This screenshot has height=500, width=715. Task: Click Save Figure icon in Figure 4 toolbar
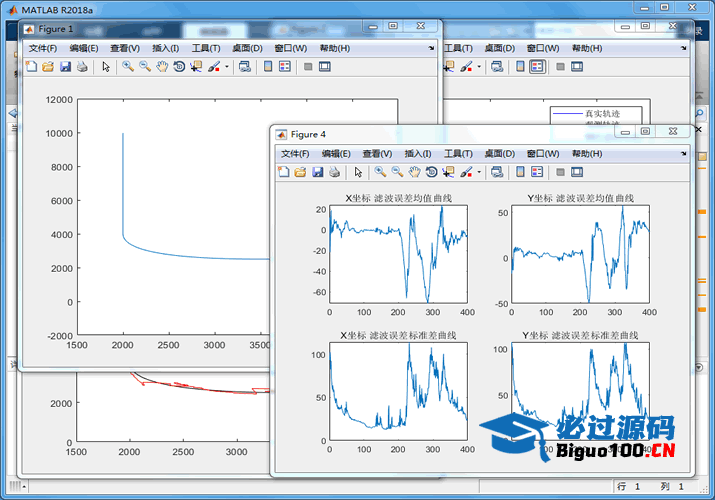pos(318,172)
